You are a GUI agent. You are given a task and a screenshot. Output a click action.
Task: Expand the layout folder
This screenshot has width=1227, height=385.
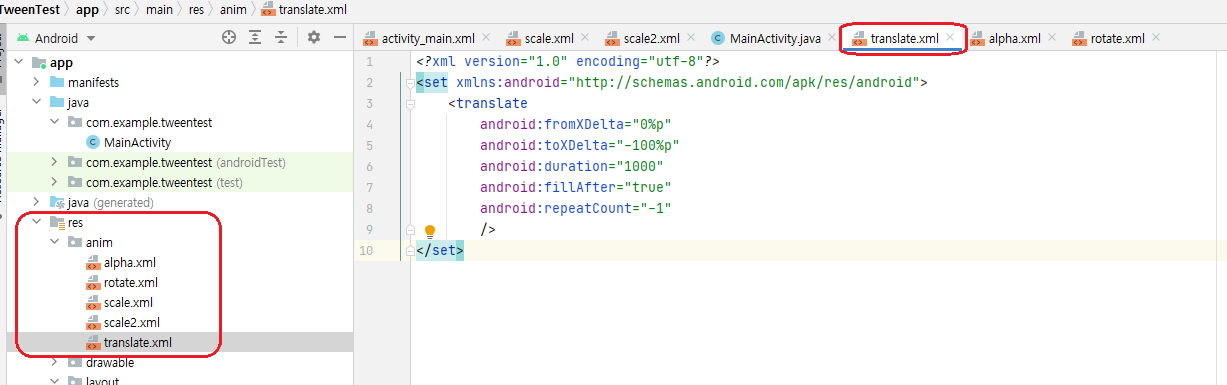point(55,380)
